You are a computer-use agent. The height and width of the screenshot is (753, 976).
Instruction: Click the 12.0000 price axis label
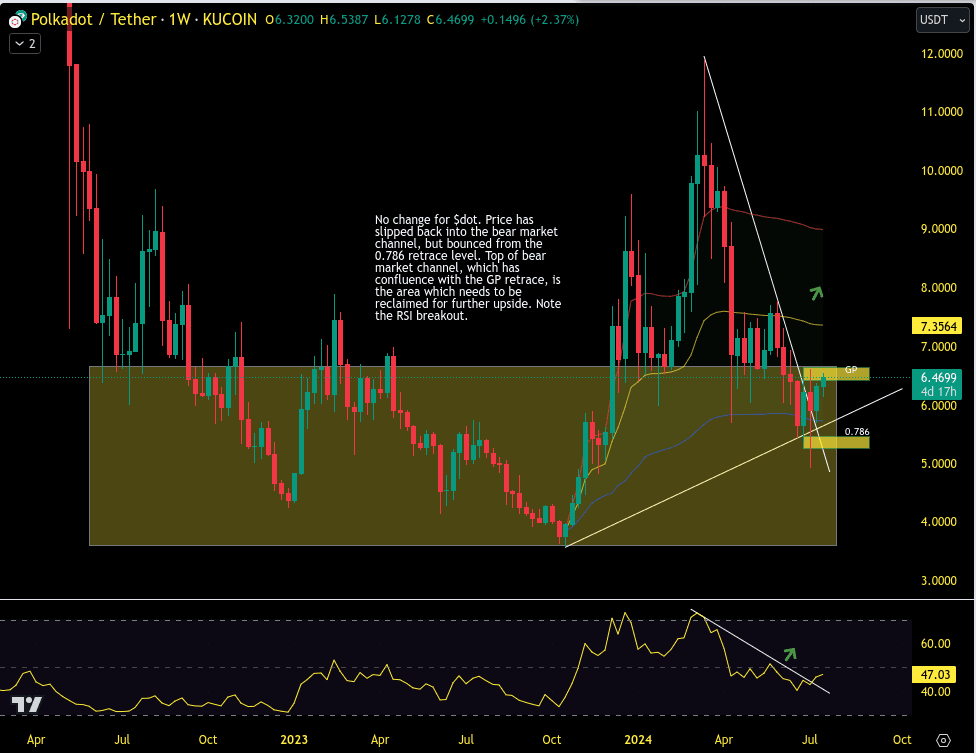click(942, 54)
